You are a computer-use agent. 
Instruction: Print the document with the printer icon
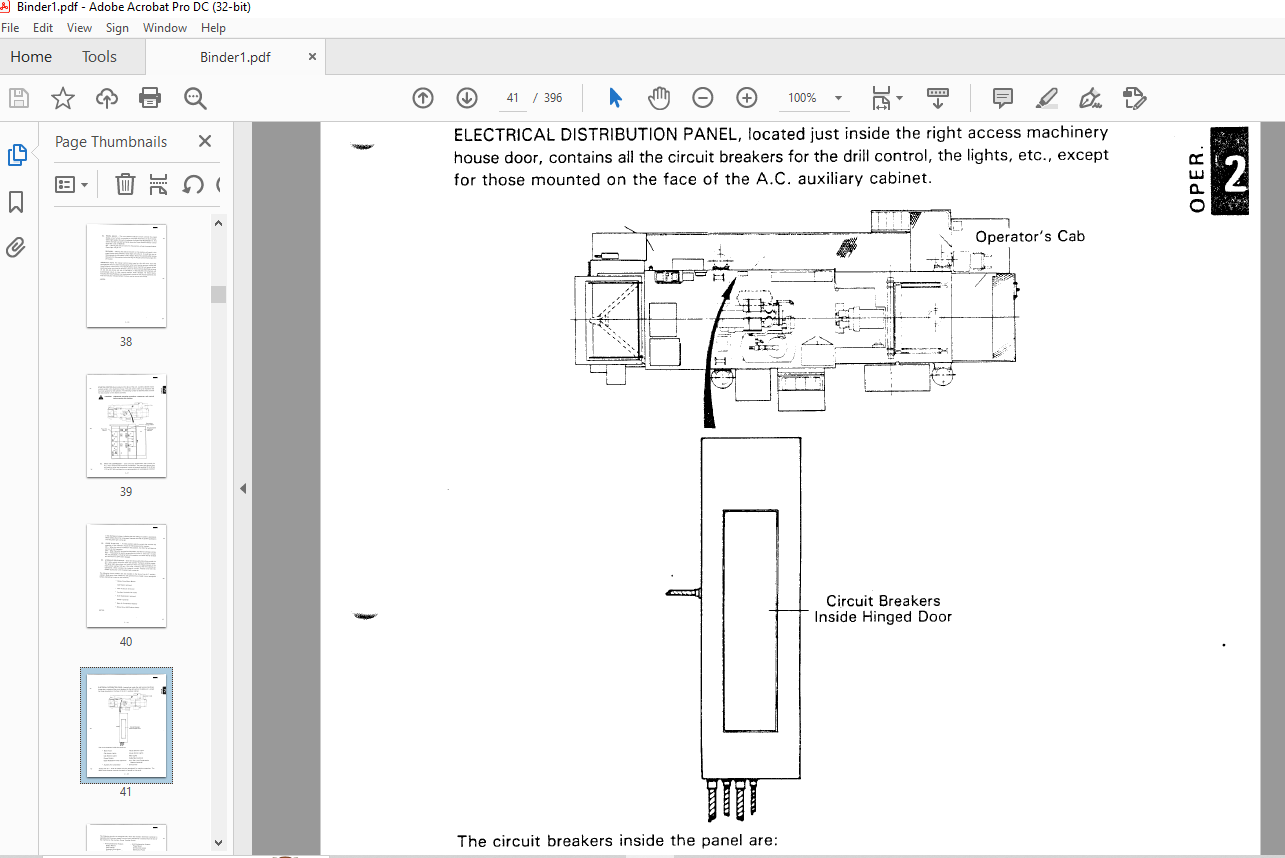[x=150, y=98]
